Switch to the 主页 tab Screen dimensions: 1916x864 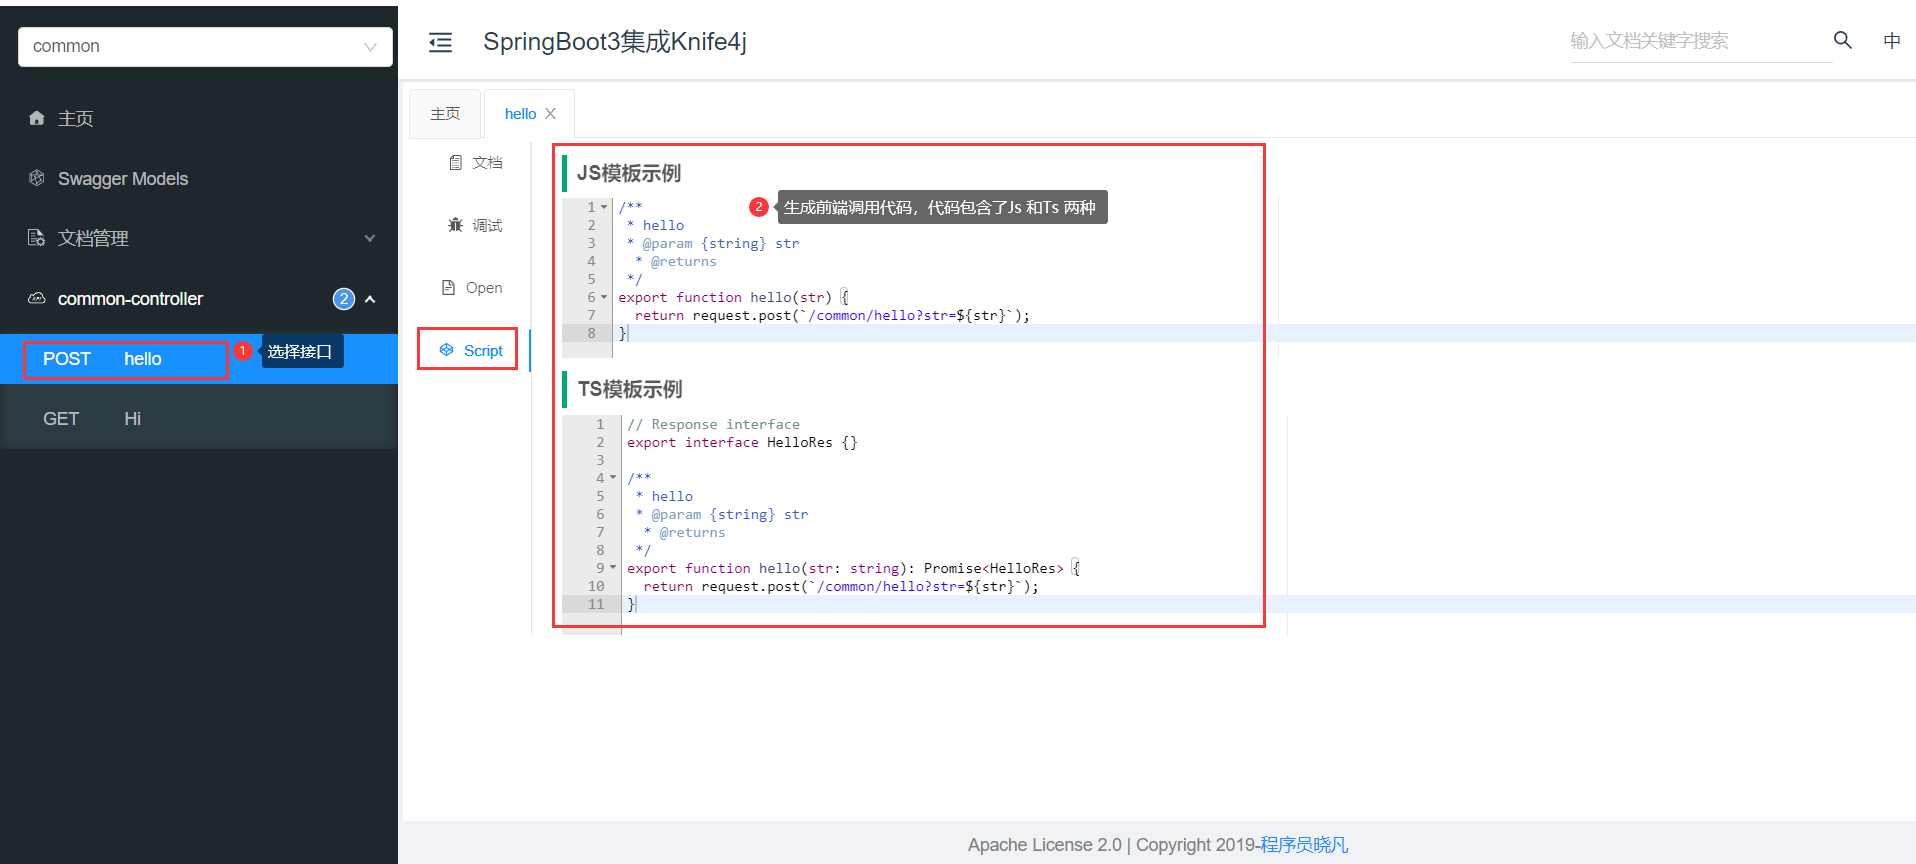[x=445, y=114]
